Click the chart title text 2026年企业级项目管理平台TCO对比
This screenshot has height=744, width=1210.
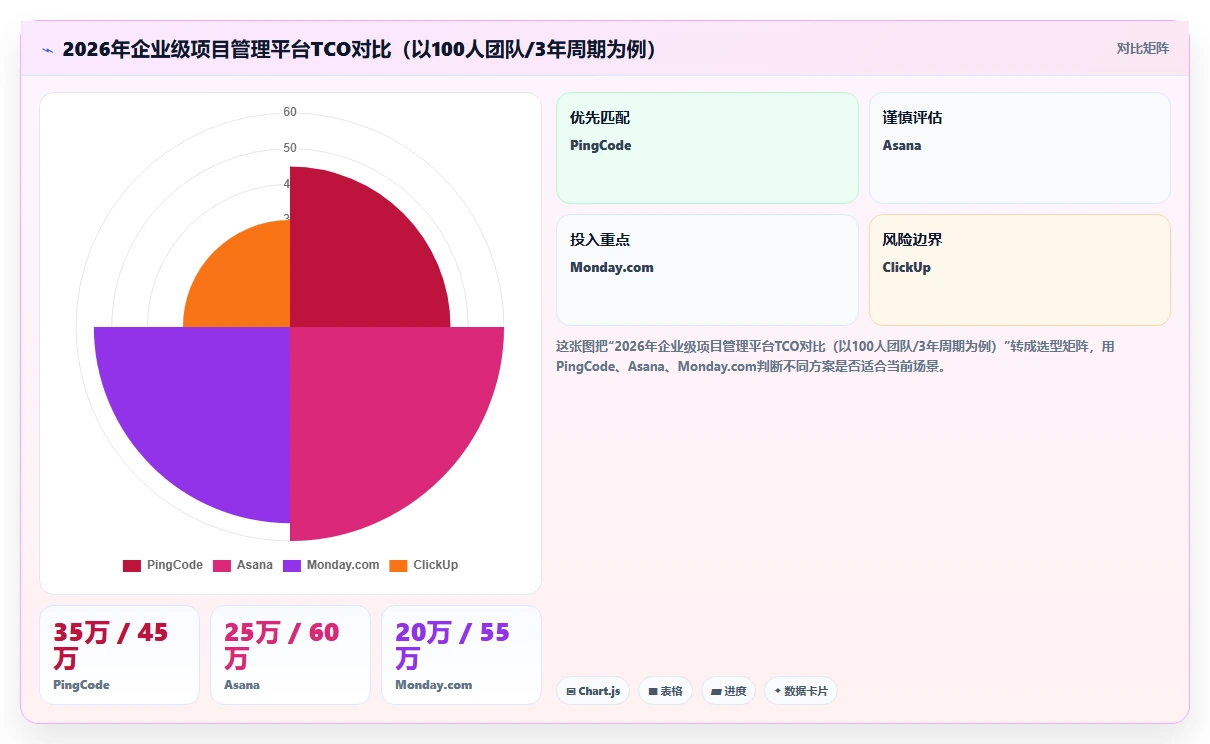(360, 49)
